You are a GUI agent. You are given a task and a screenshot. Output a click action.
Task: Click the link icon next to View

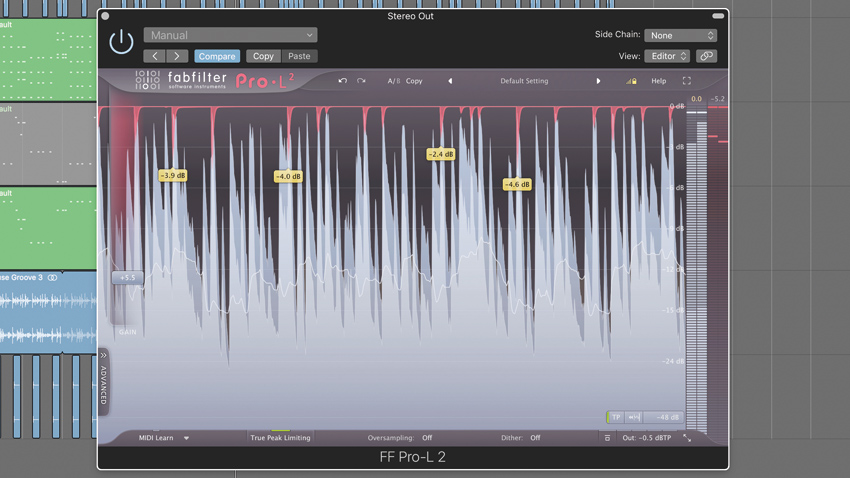706,56
